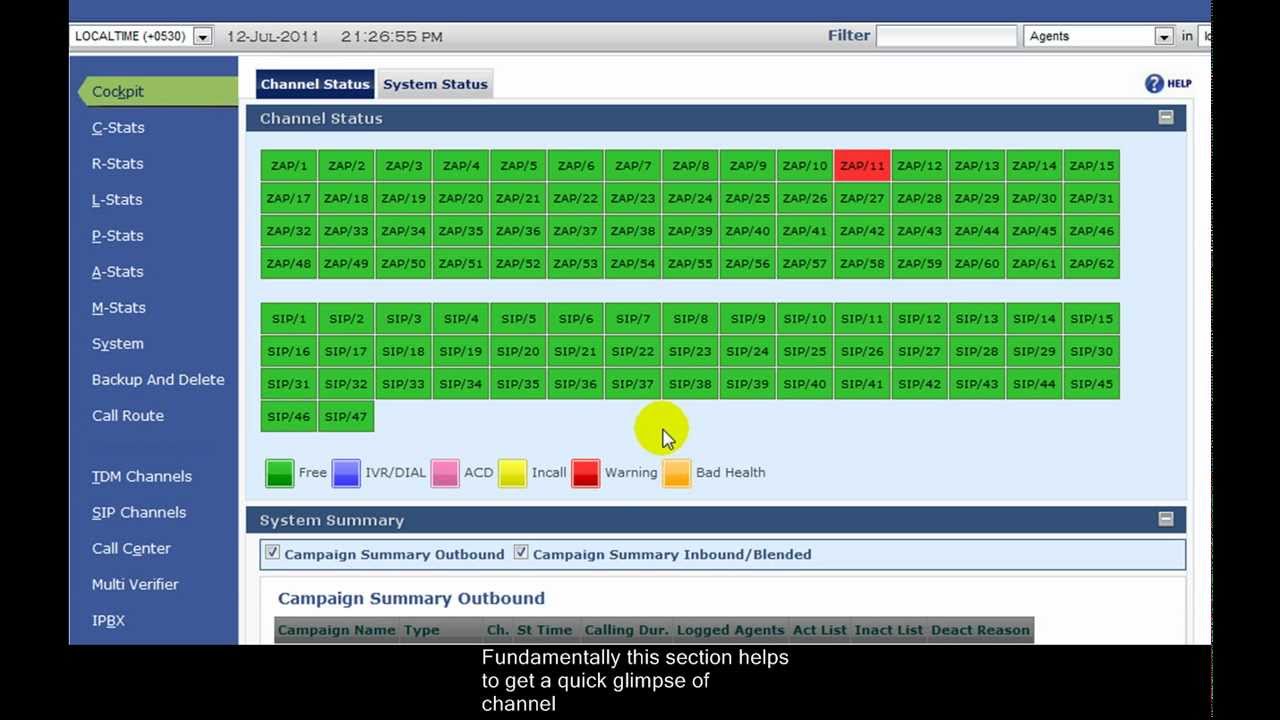Click the Act List column header

(819, 630)
